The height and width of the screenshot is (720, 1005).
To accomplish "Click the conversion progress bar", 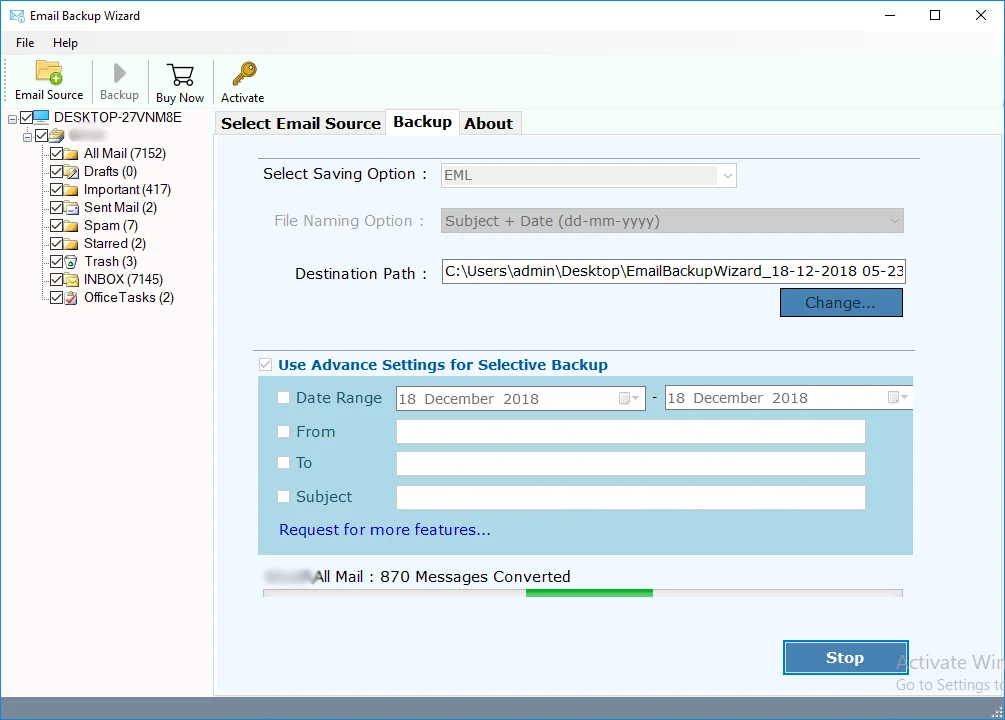I will (x=582, y=593).
